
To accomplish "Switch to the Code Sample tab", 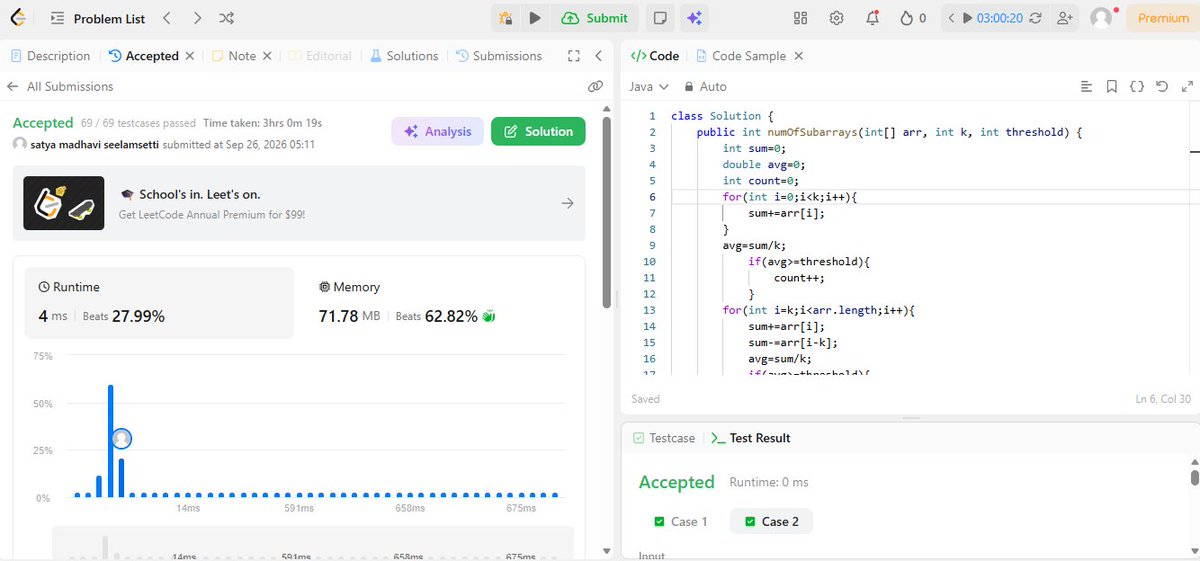I will [x=743, y=56].
